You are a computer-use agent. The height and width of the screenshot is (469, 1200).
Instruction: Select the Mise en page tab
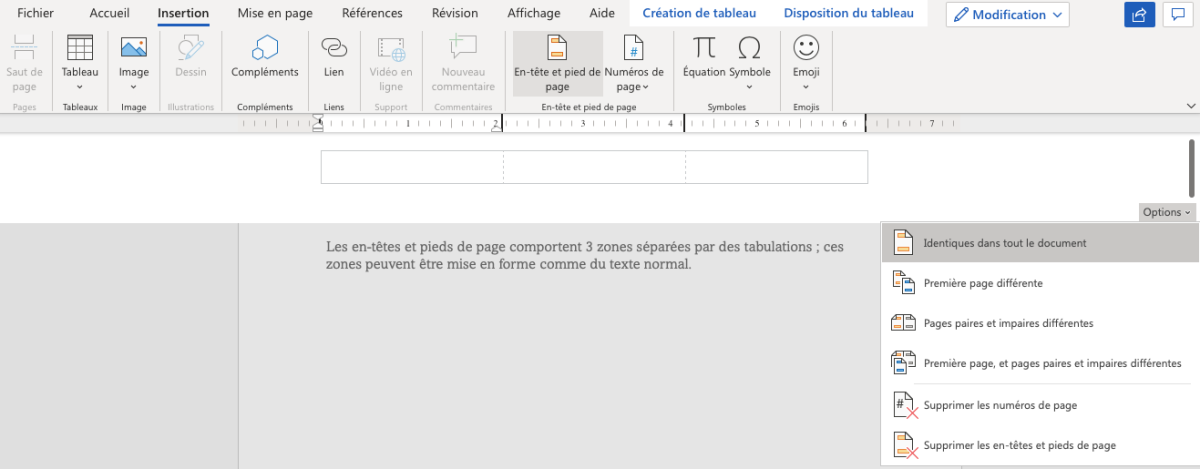tap(275, 14)
